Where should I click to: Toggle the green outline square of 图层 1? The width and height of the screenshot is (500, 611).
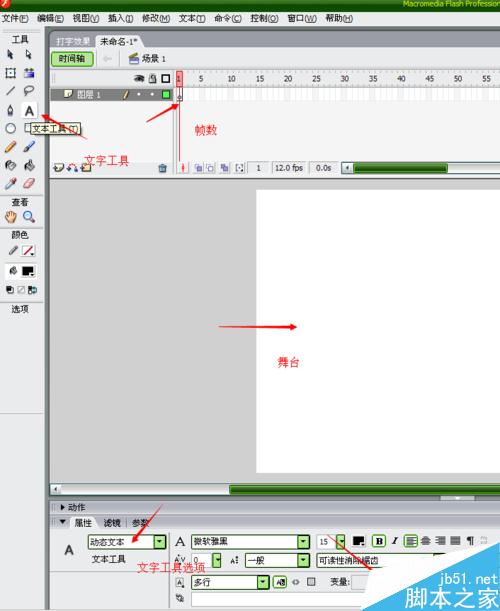(x=166, y=94)
